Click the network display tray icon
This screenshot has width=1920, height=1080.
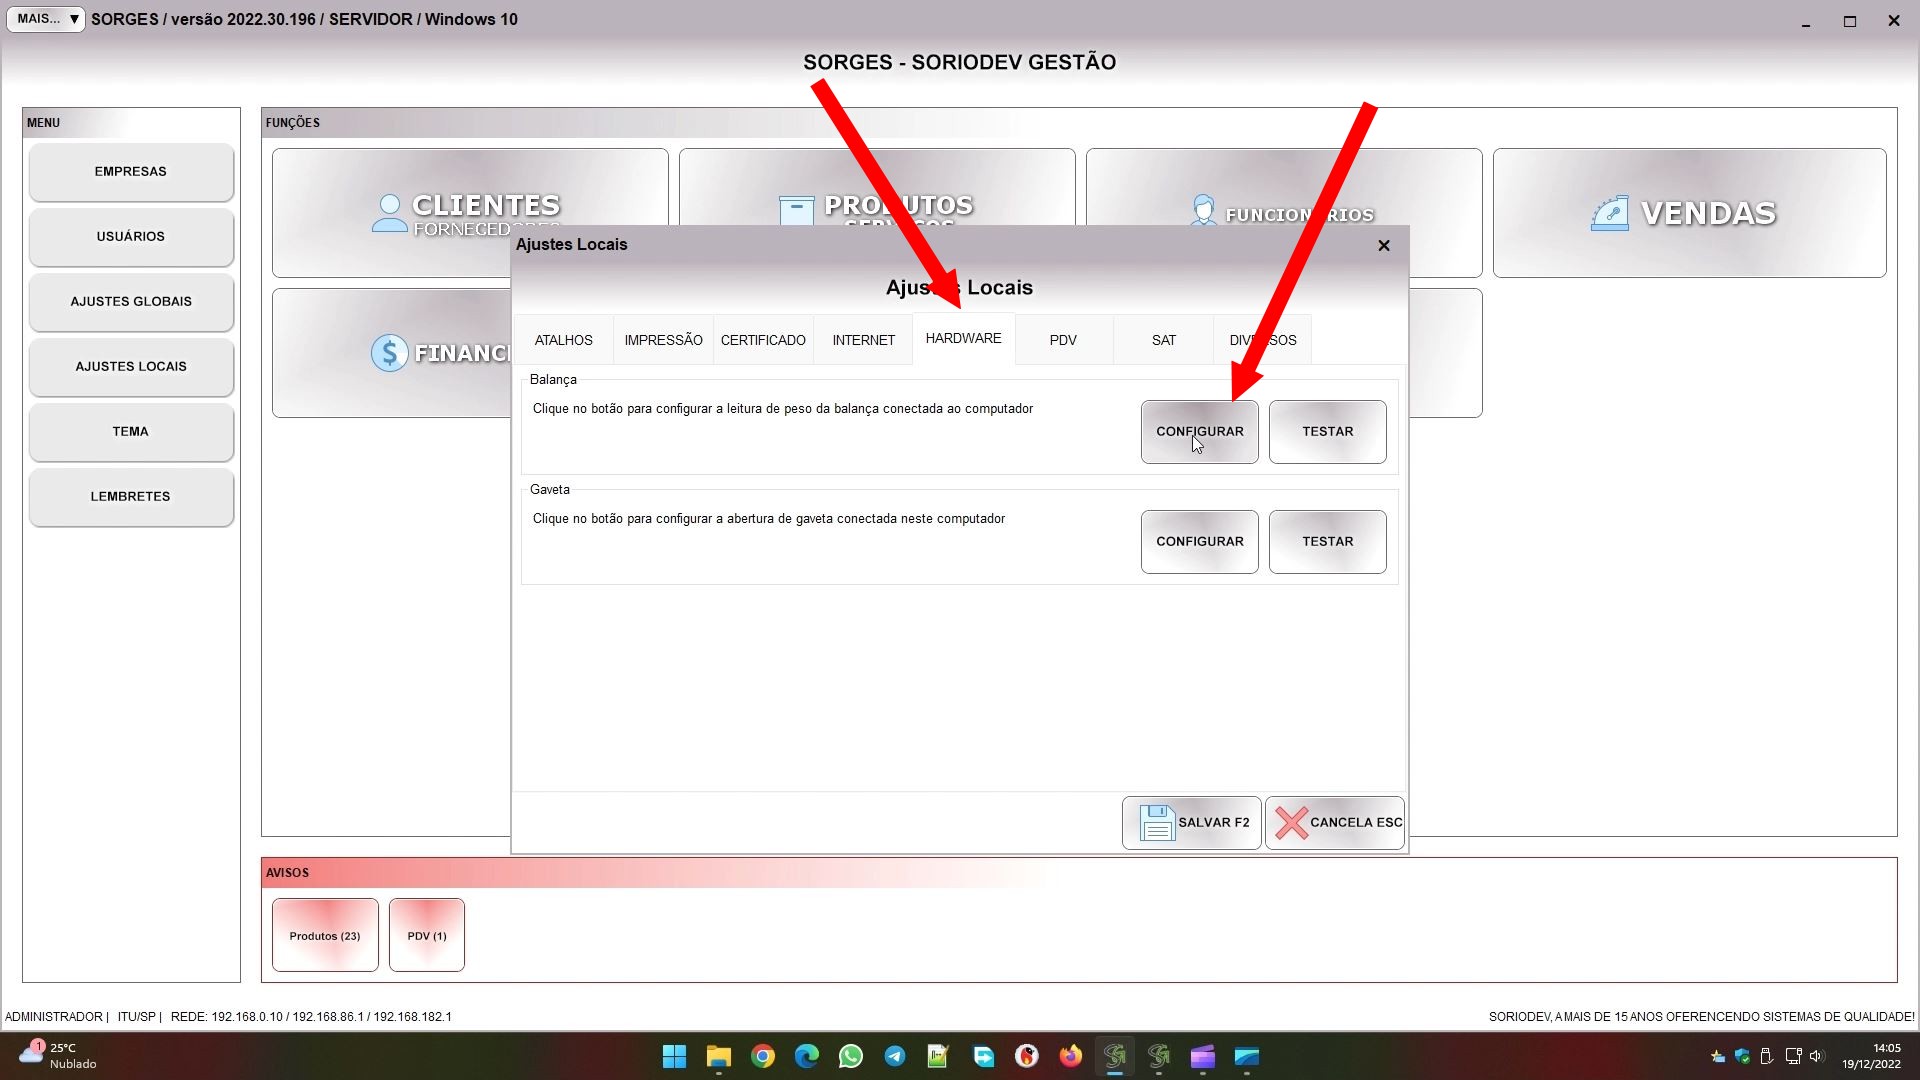click(1793, 1057)
